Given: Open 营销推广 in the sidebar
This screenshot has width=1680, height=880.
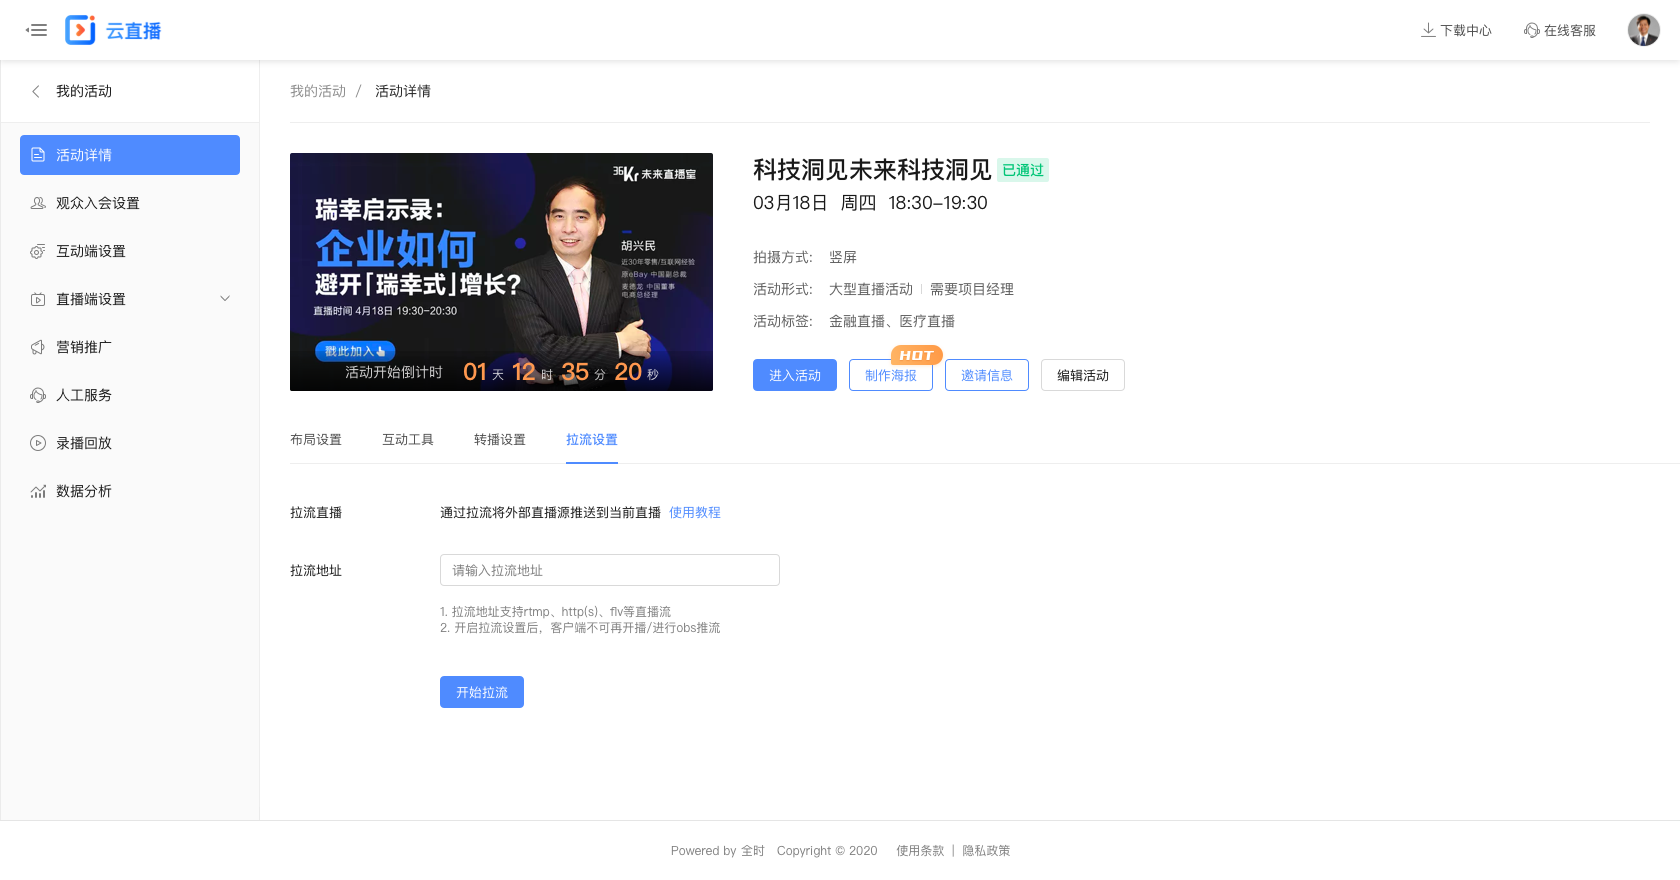Looking at the screenshot, I should 84,347.
